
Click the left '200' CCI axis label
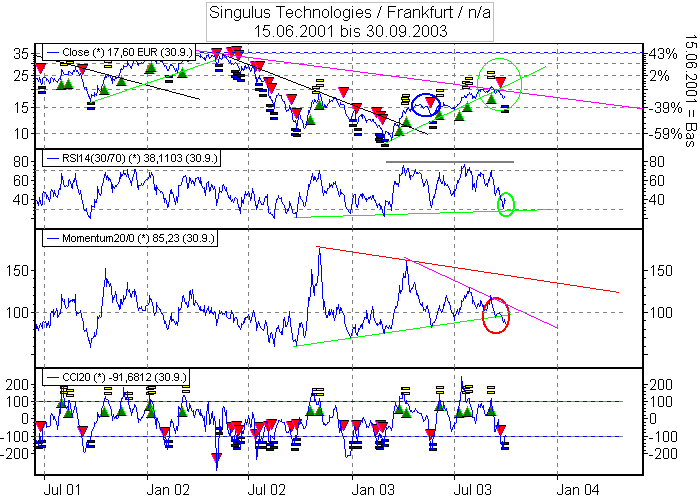17,385
